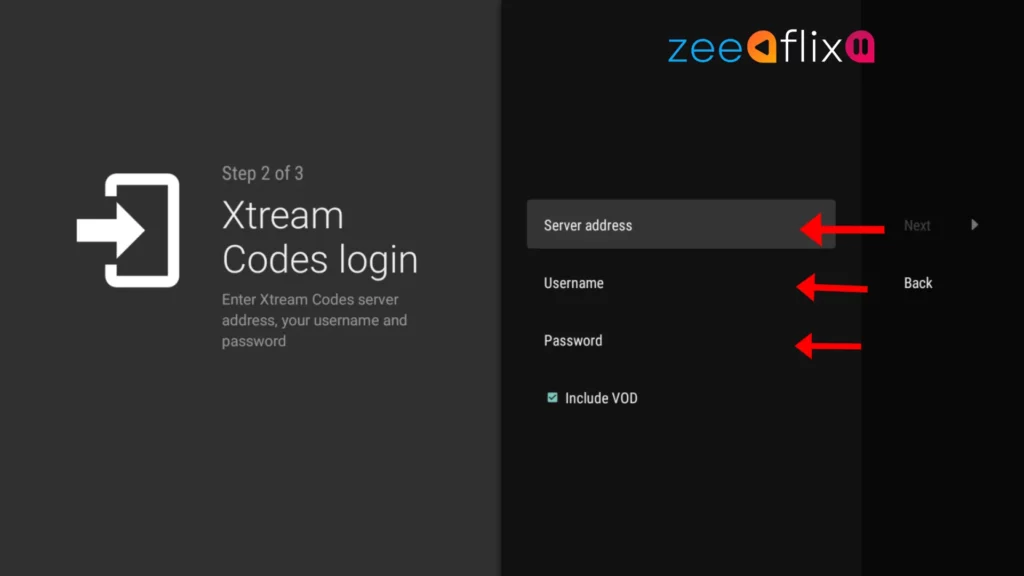
Task: Click the 'Enter Xtream Codes server address' description
Action: pyautogui.click(x=314, y=320)
